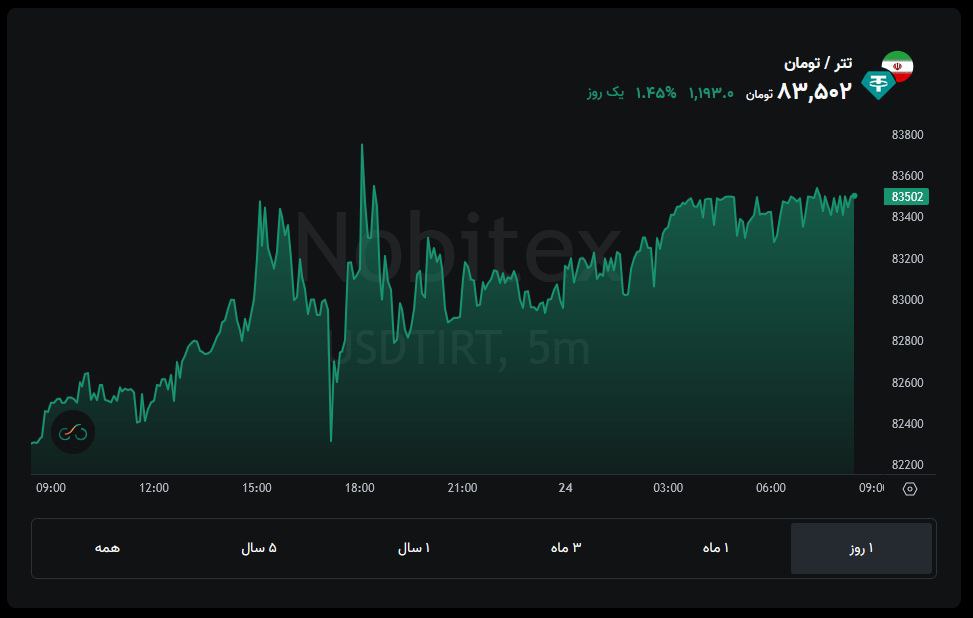This screenshot has height=618, width=973.
Task: Click the Tether coin icon
Action: 877,84
